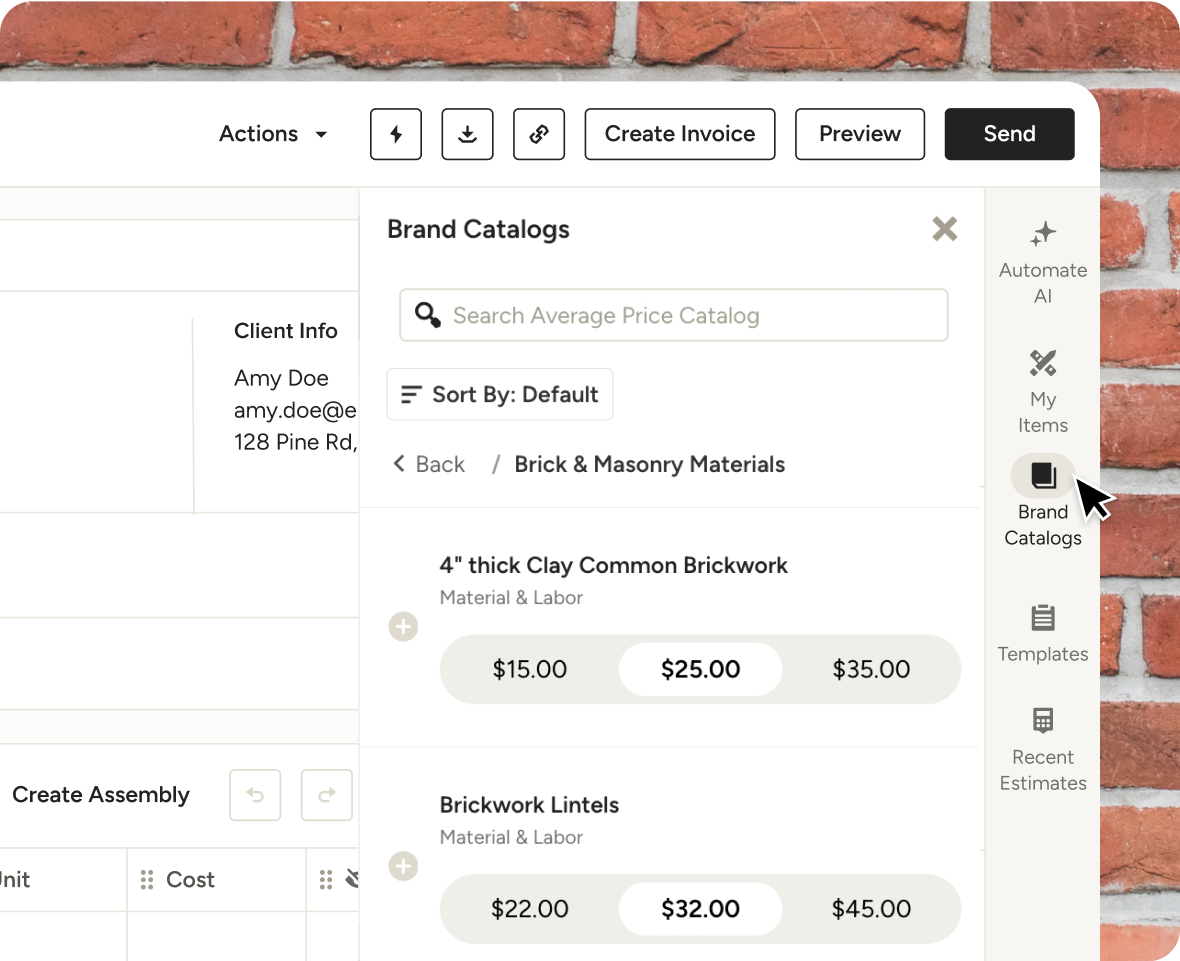Viewport: 1180px width, 961px height.
Task: Open the Templates clipboard icon
Action: 1043,618
